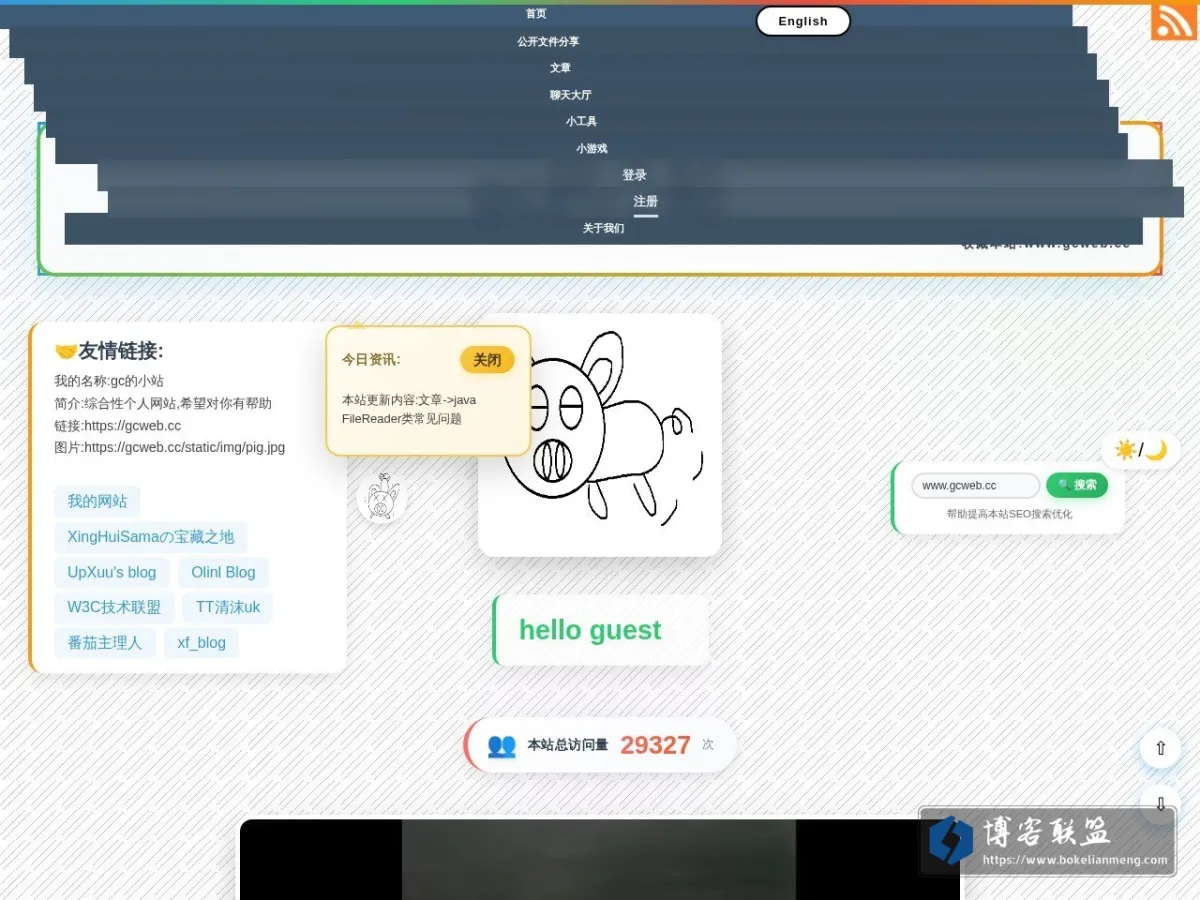Click the www.gcweb.cc search input field
The width and height of the screenshot is (1200, 900).
[x=976, y=486]
